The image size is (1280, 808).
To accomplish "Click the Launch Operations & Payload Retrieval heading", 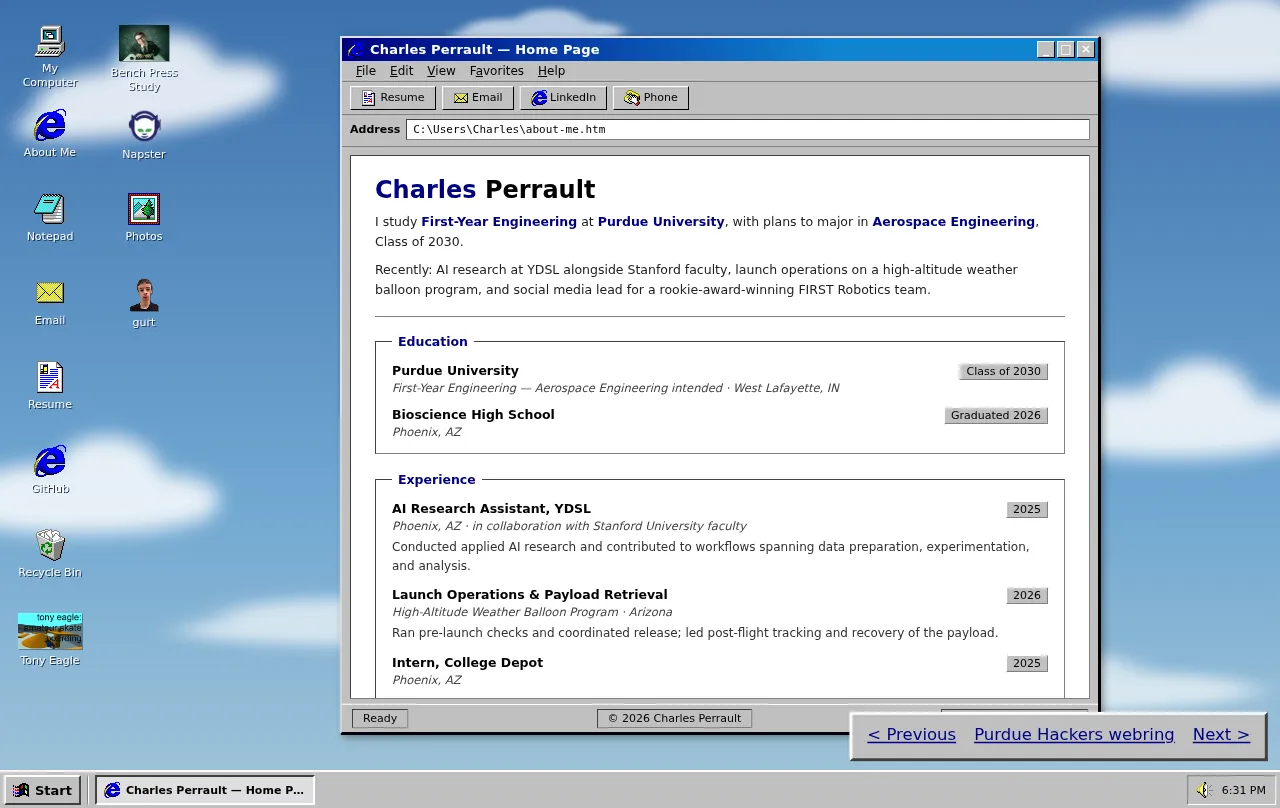I will (x=529, y=595).
